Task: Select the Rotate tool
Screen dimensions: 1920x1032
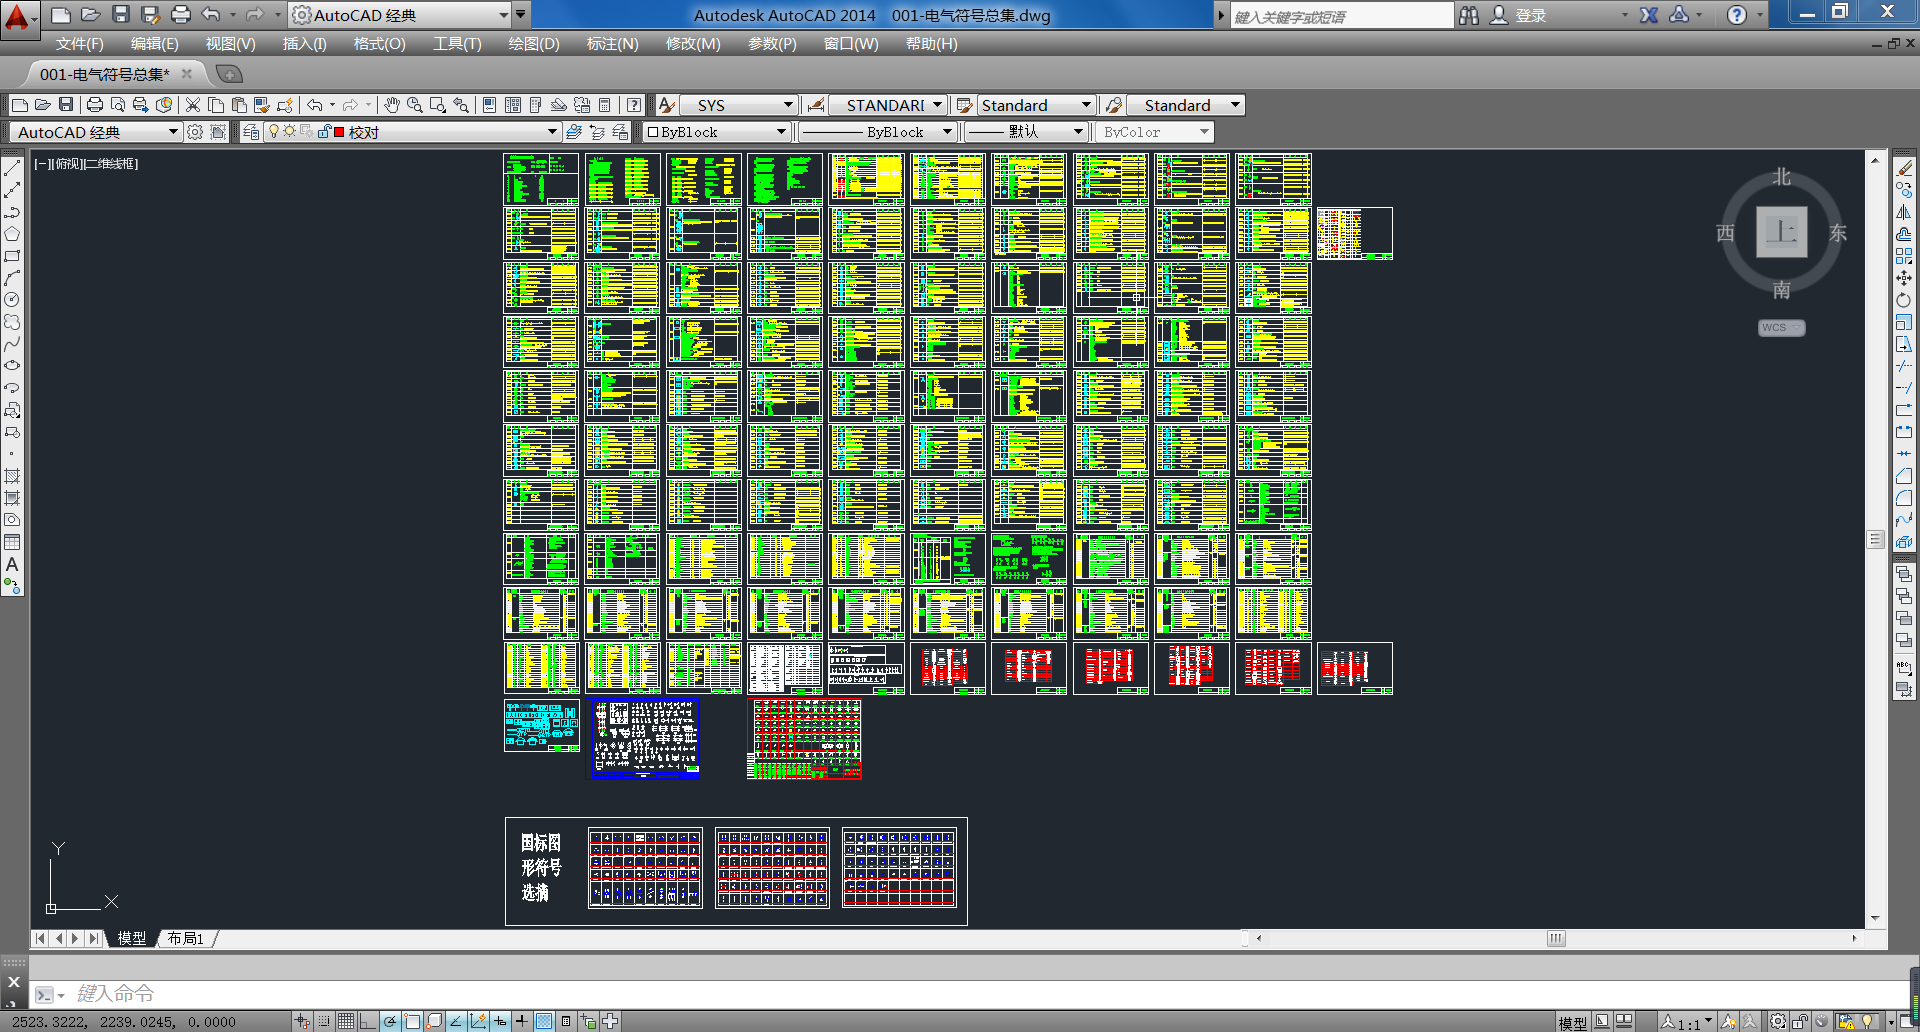Action: (1904, 300)
